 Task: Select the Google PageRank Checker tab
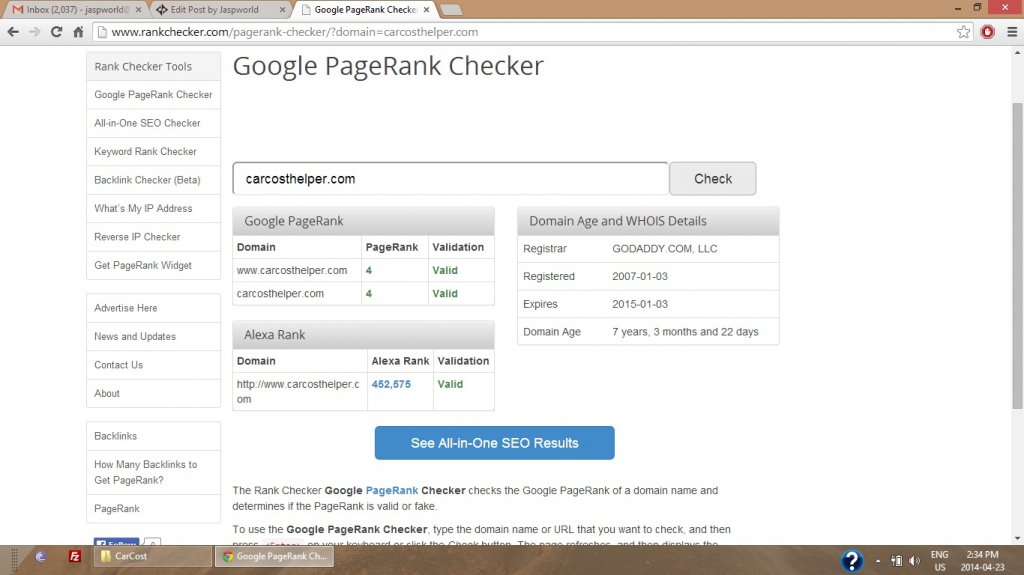coord(364,10)
